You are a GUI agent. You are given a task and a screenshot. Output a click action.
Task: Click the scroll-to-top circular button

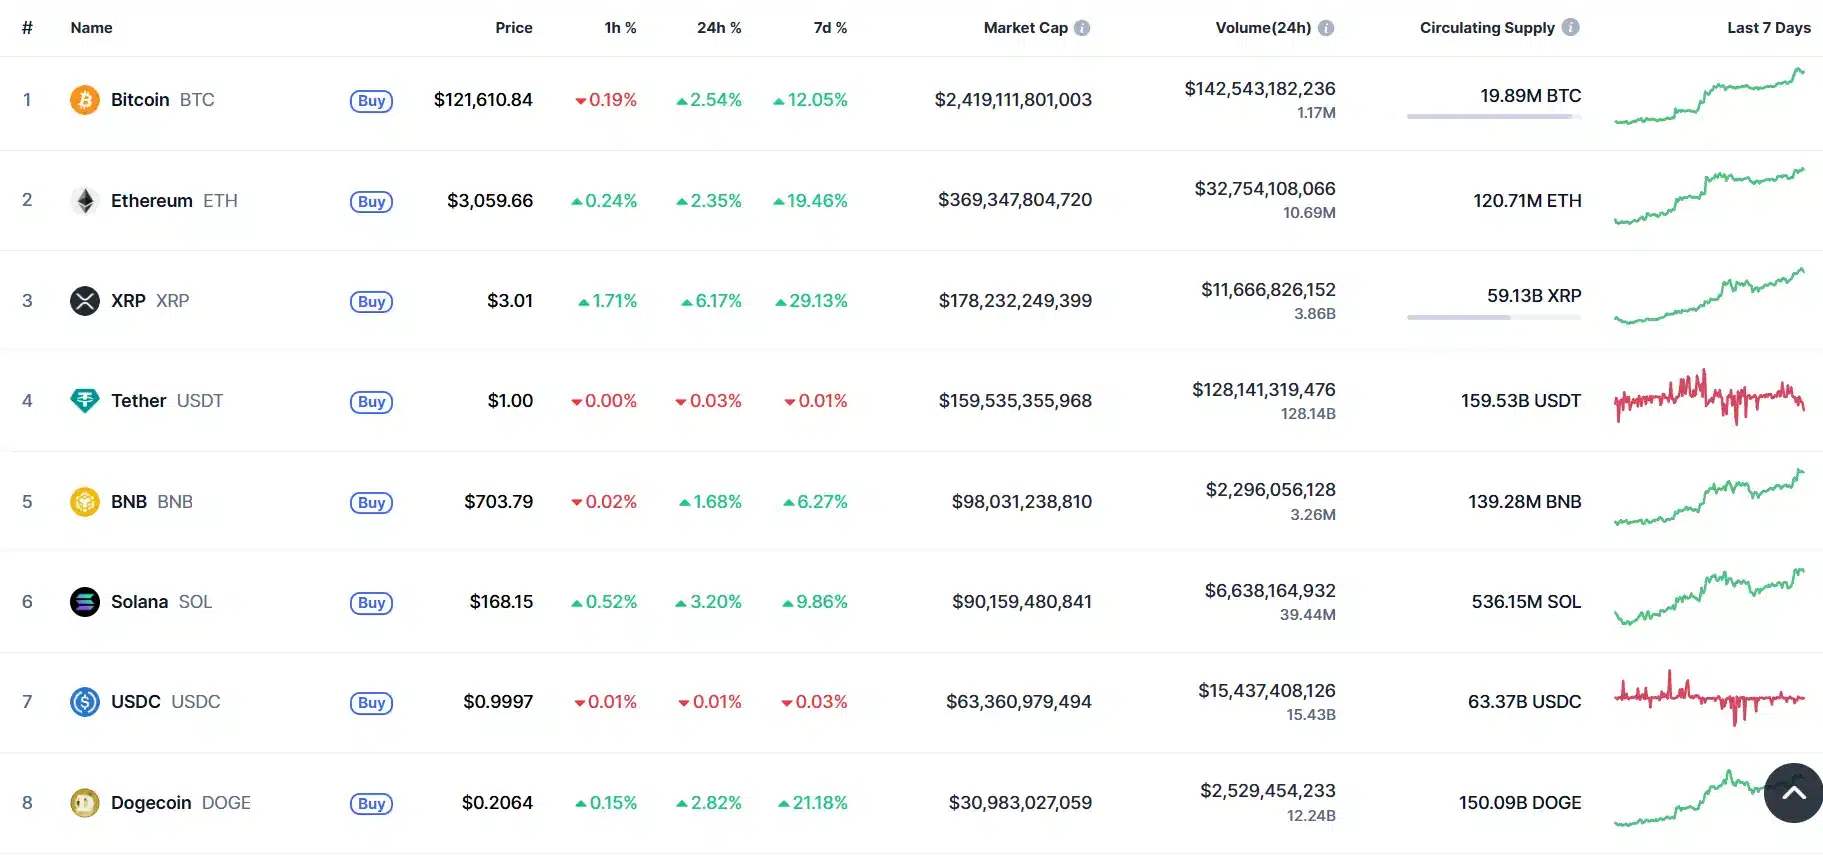tap(1793, 792)
